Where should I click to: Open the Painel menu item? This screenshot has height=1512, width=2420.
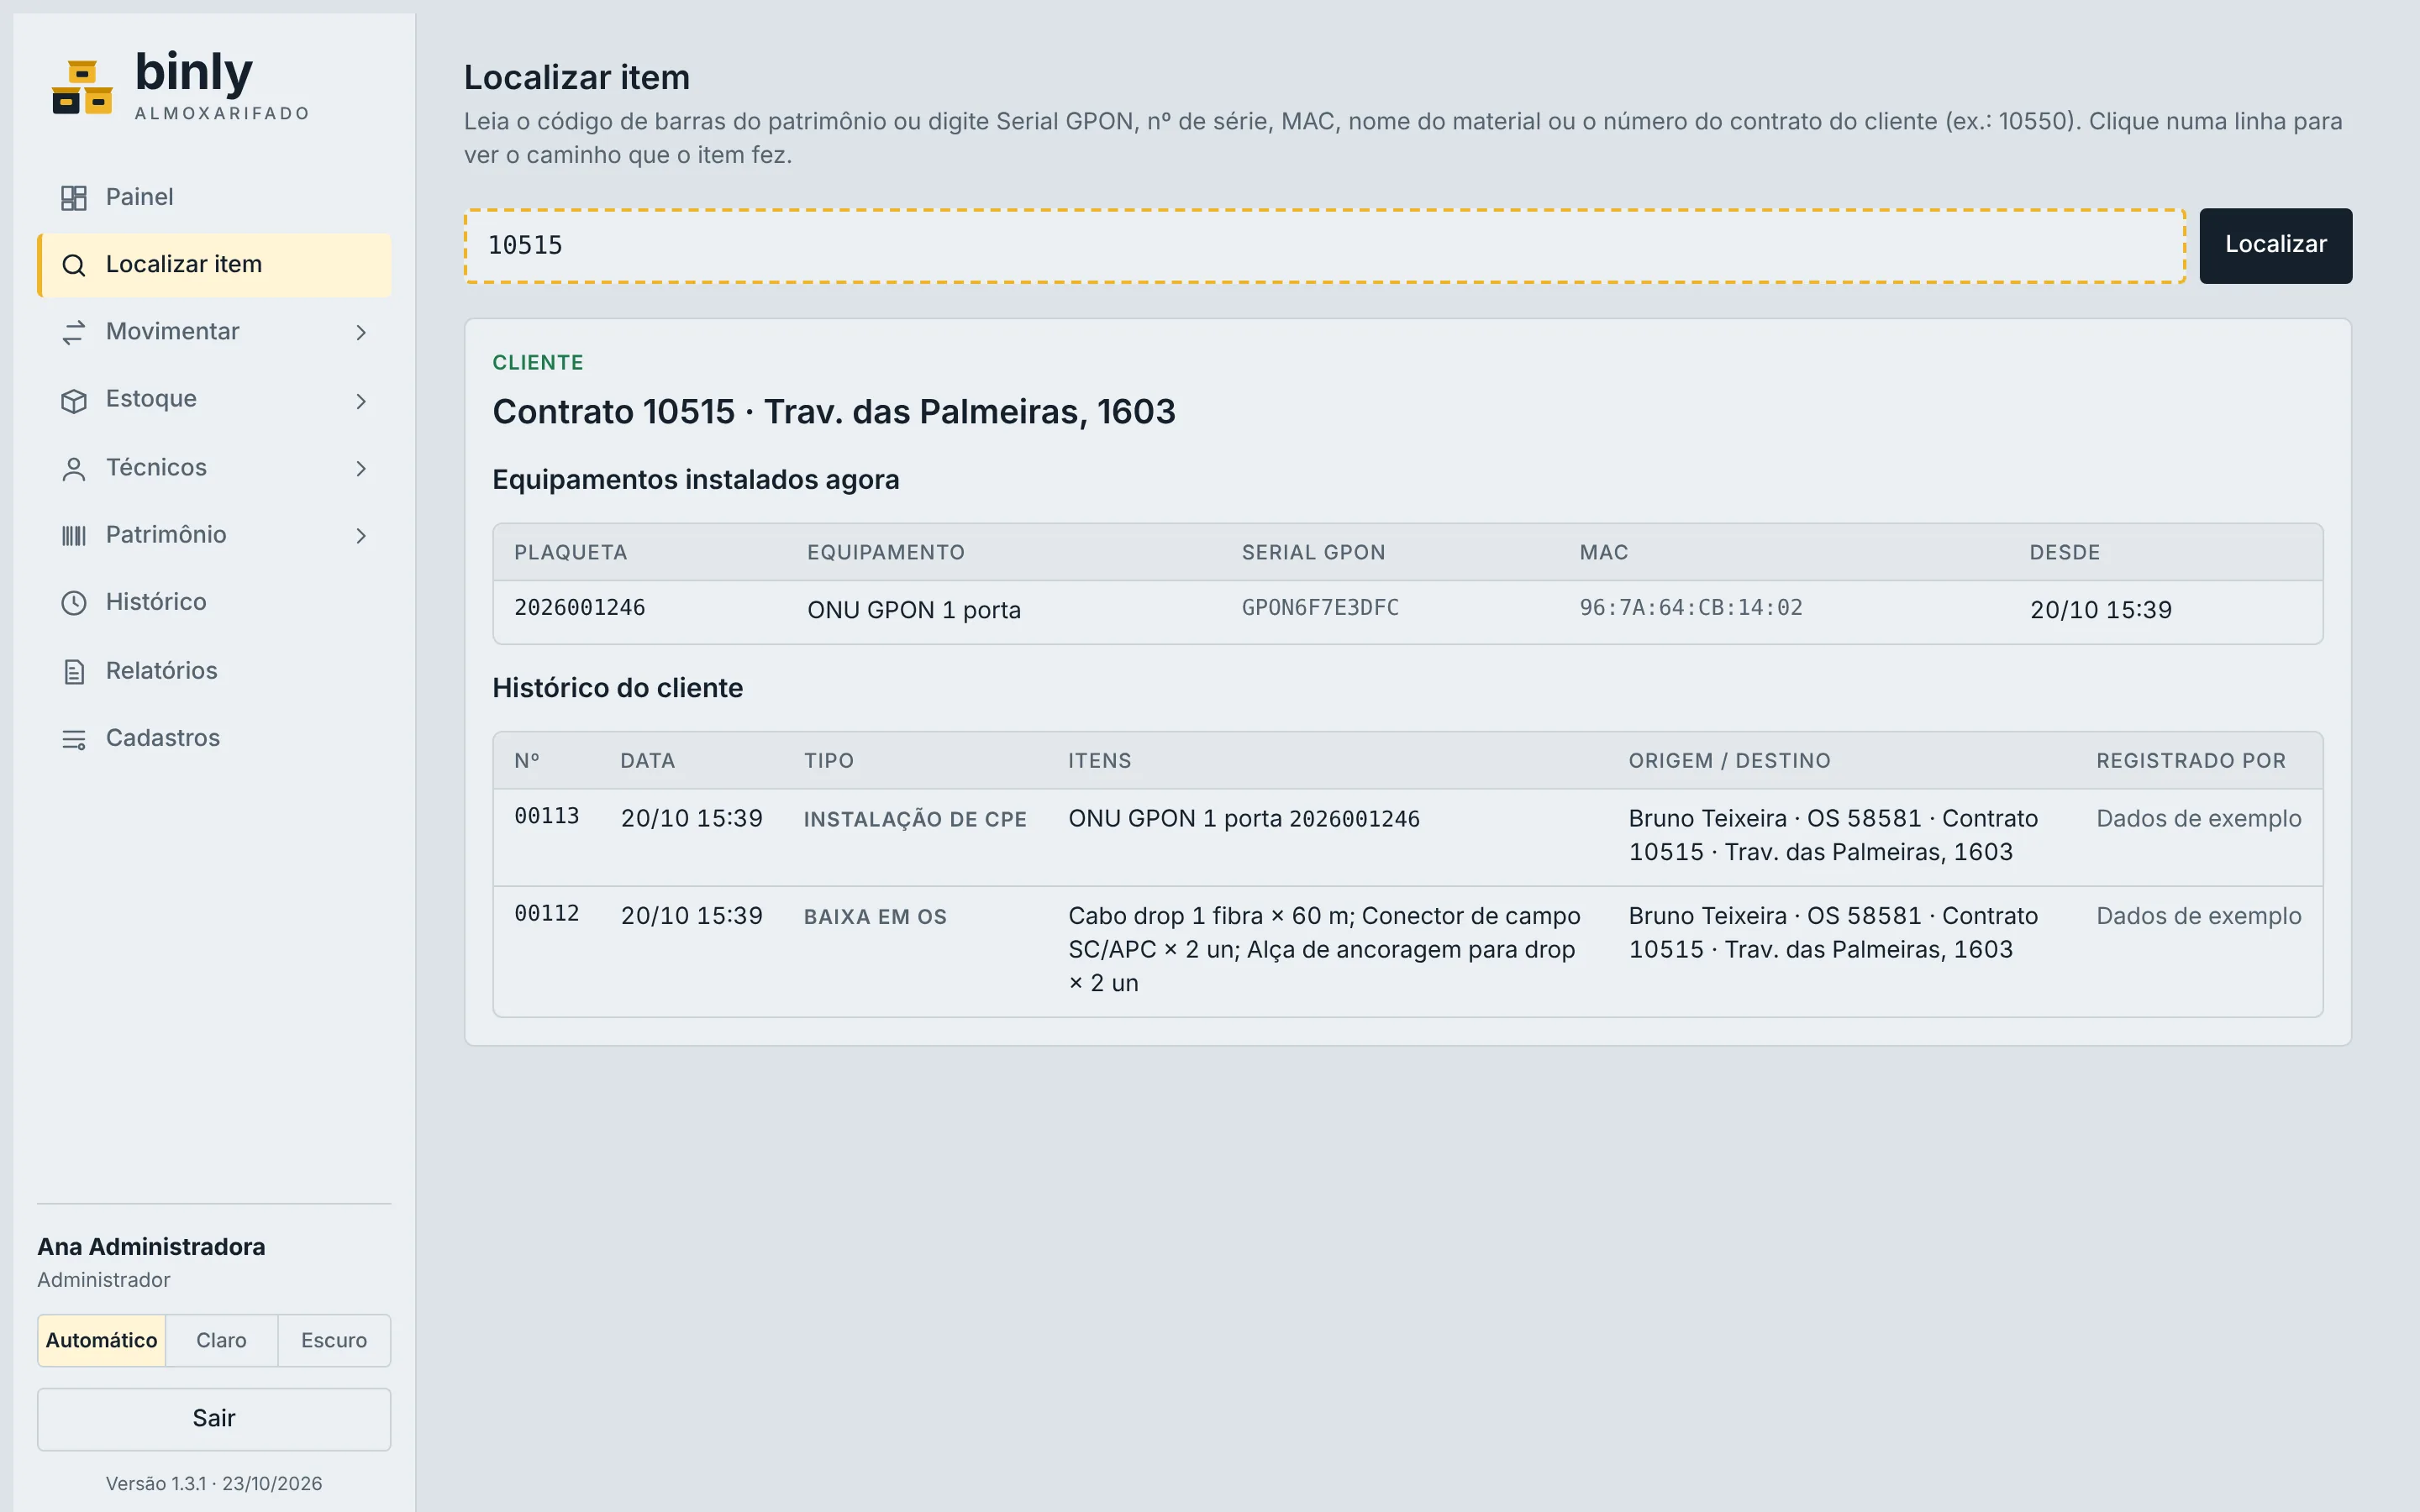(214, 197)
